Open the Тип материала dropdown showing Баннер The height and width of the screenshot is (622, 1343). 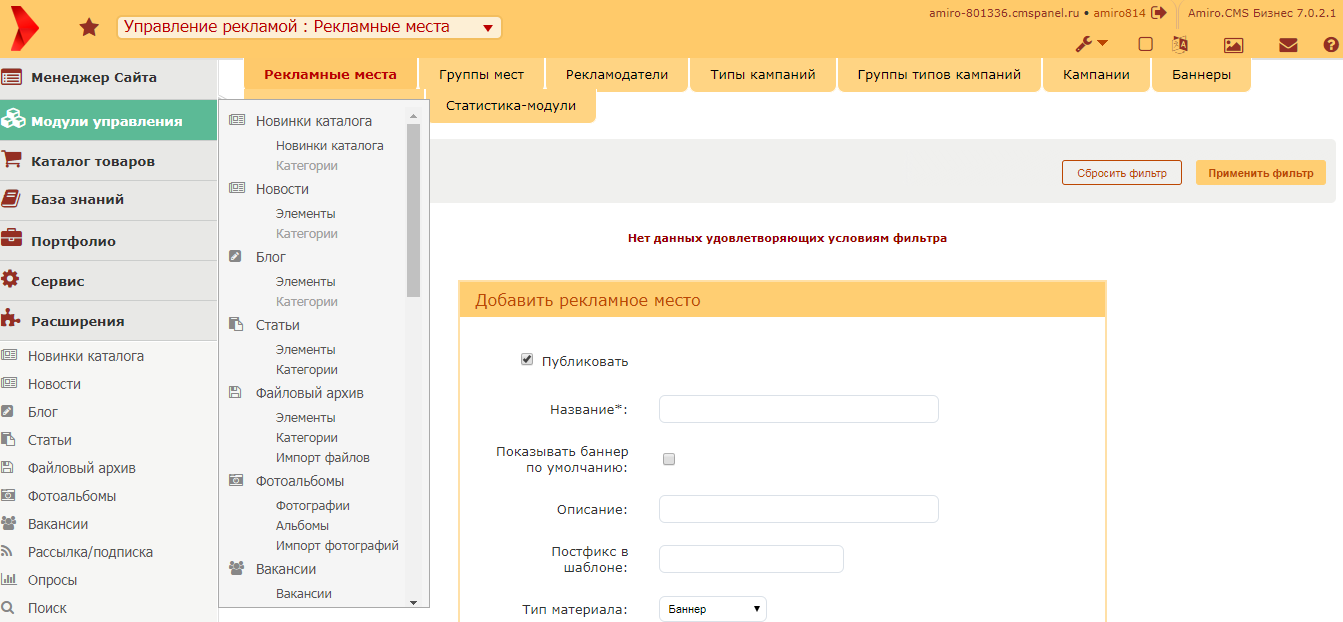pyautogui.click(x=712, y=608)
